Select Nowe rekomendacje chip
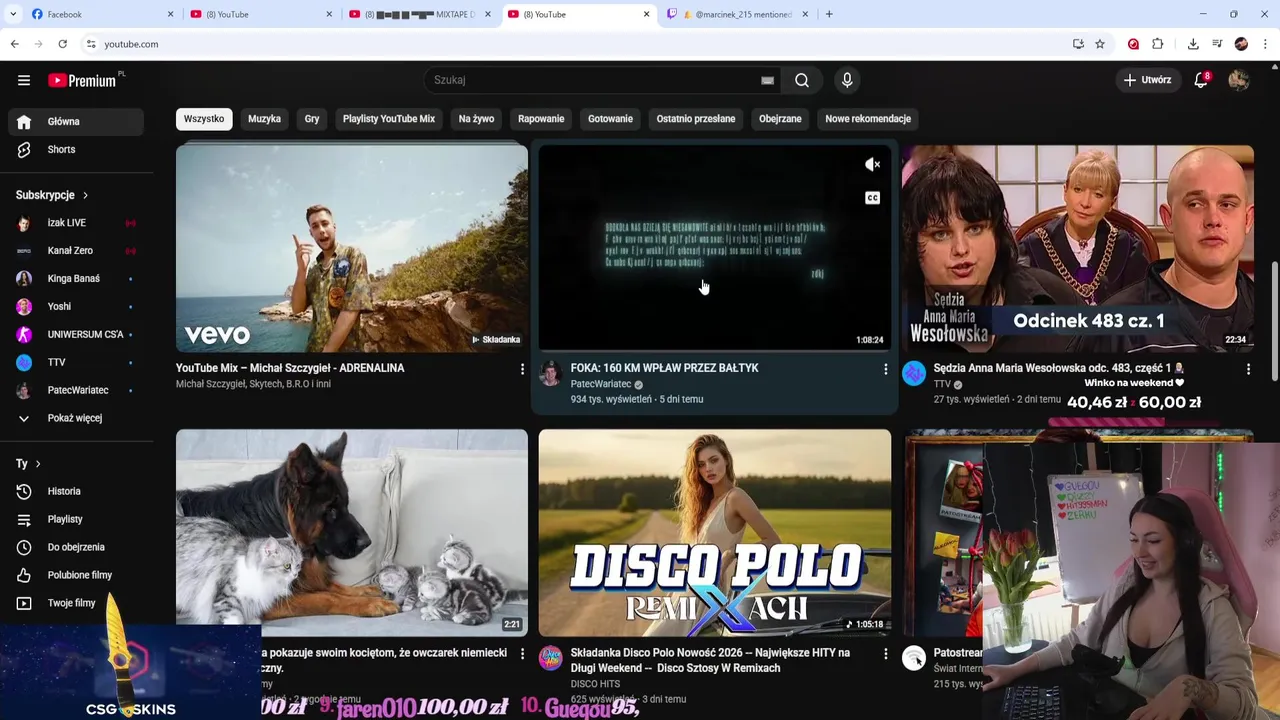1280x720 pixels. (x=868, y=118)
